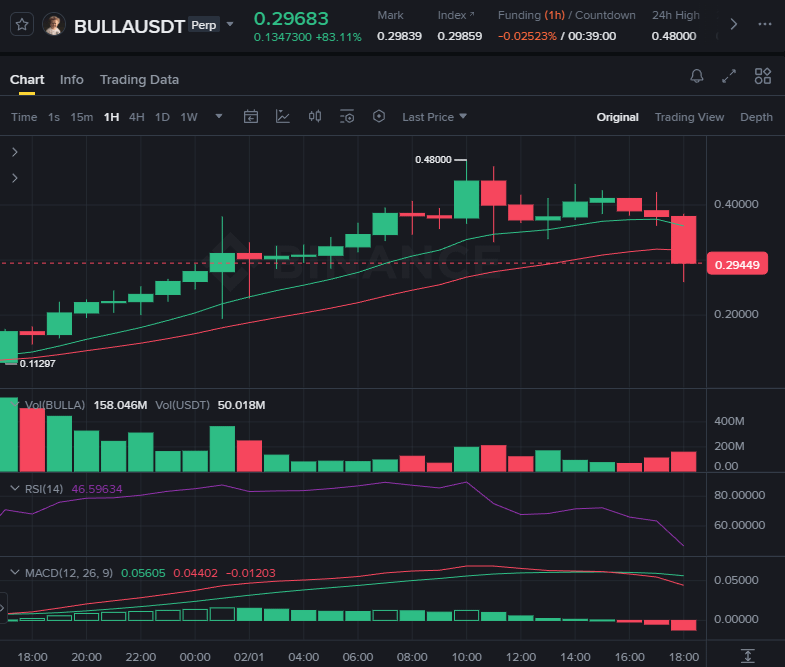Viewport: 785px width, 667px height.
Task: Click the RSI value 46.59634
Action: coord(97,489)
